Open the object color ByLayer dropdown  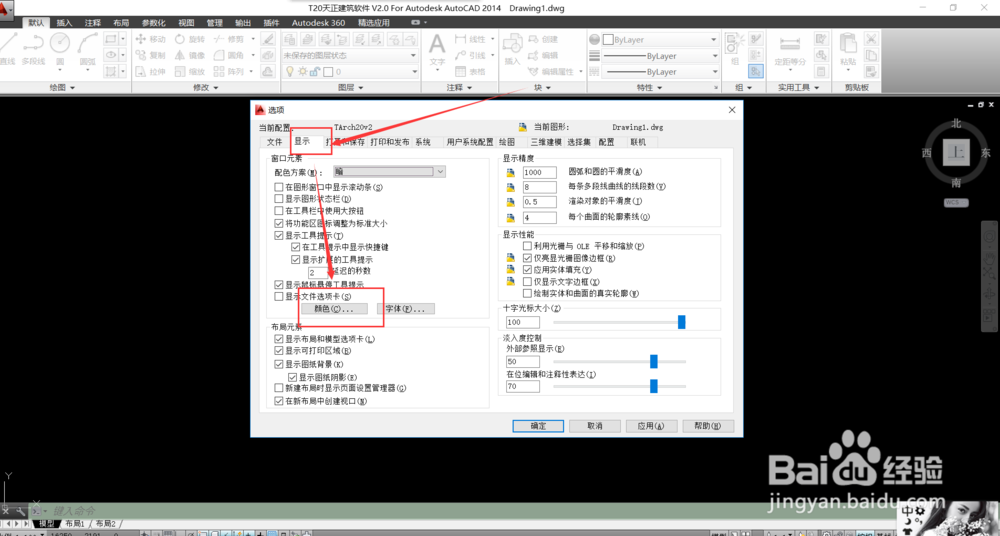pos(660,40)
